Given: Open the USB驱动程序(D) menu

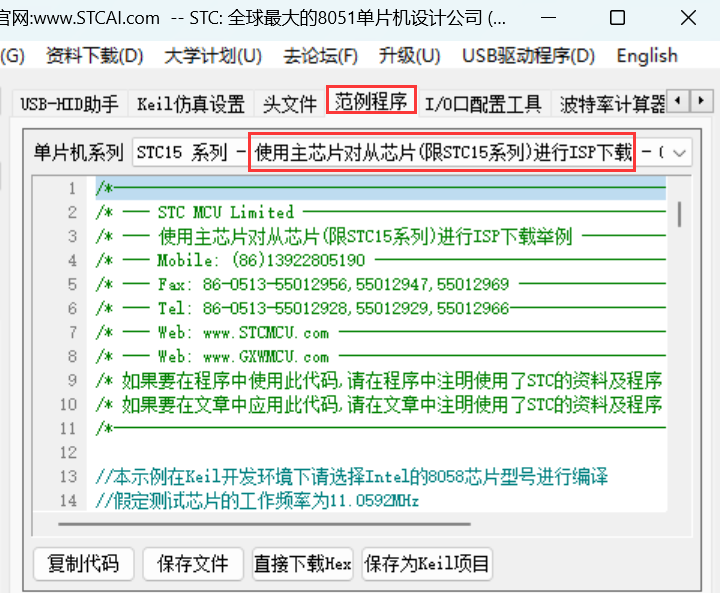Looking at the screenshot, I should [529, 56].
